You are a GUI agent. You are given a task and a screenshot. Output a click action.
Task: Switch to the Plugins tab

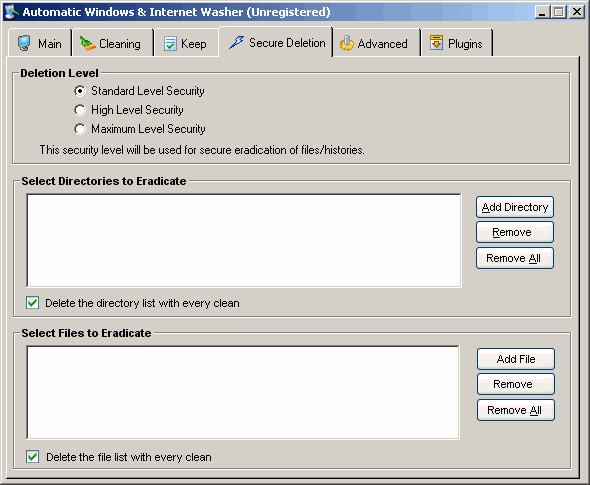pos(457,43)
